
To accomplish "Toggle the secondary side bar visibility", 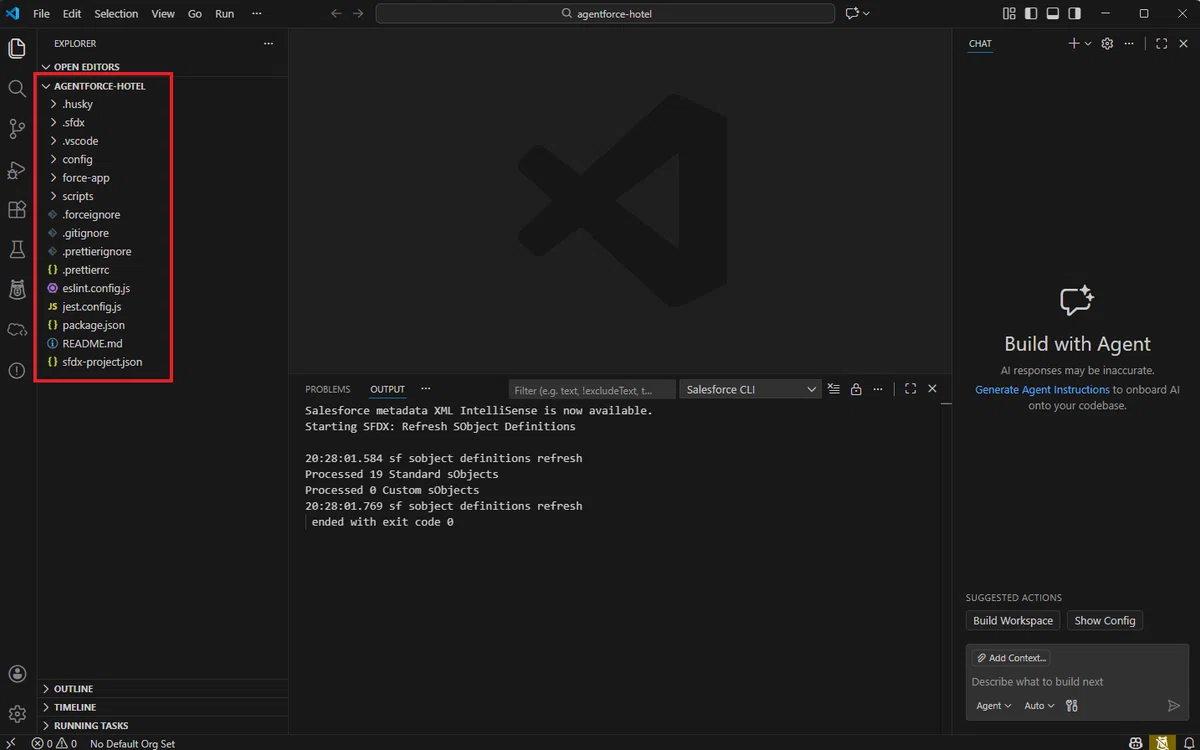I will [1074, 14].
